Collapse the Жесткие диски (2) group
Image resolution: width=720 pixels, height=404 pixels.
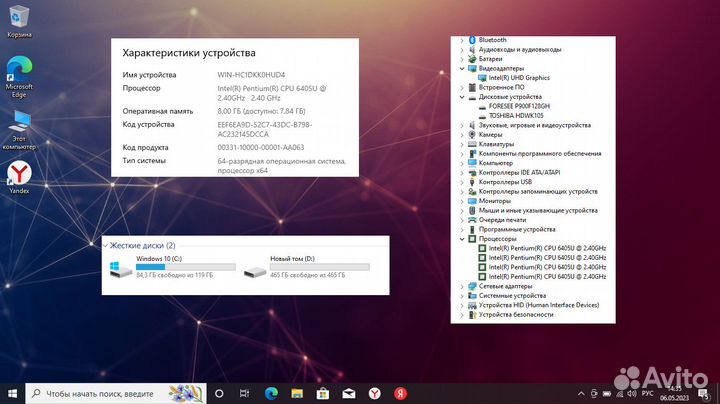coord(106,246)
